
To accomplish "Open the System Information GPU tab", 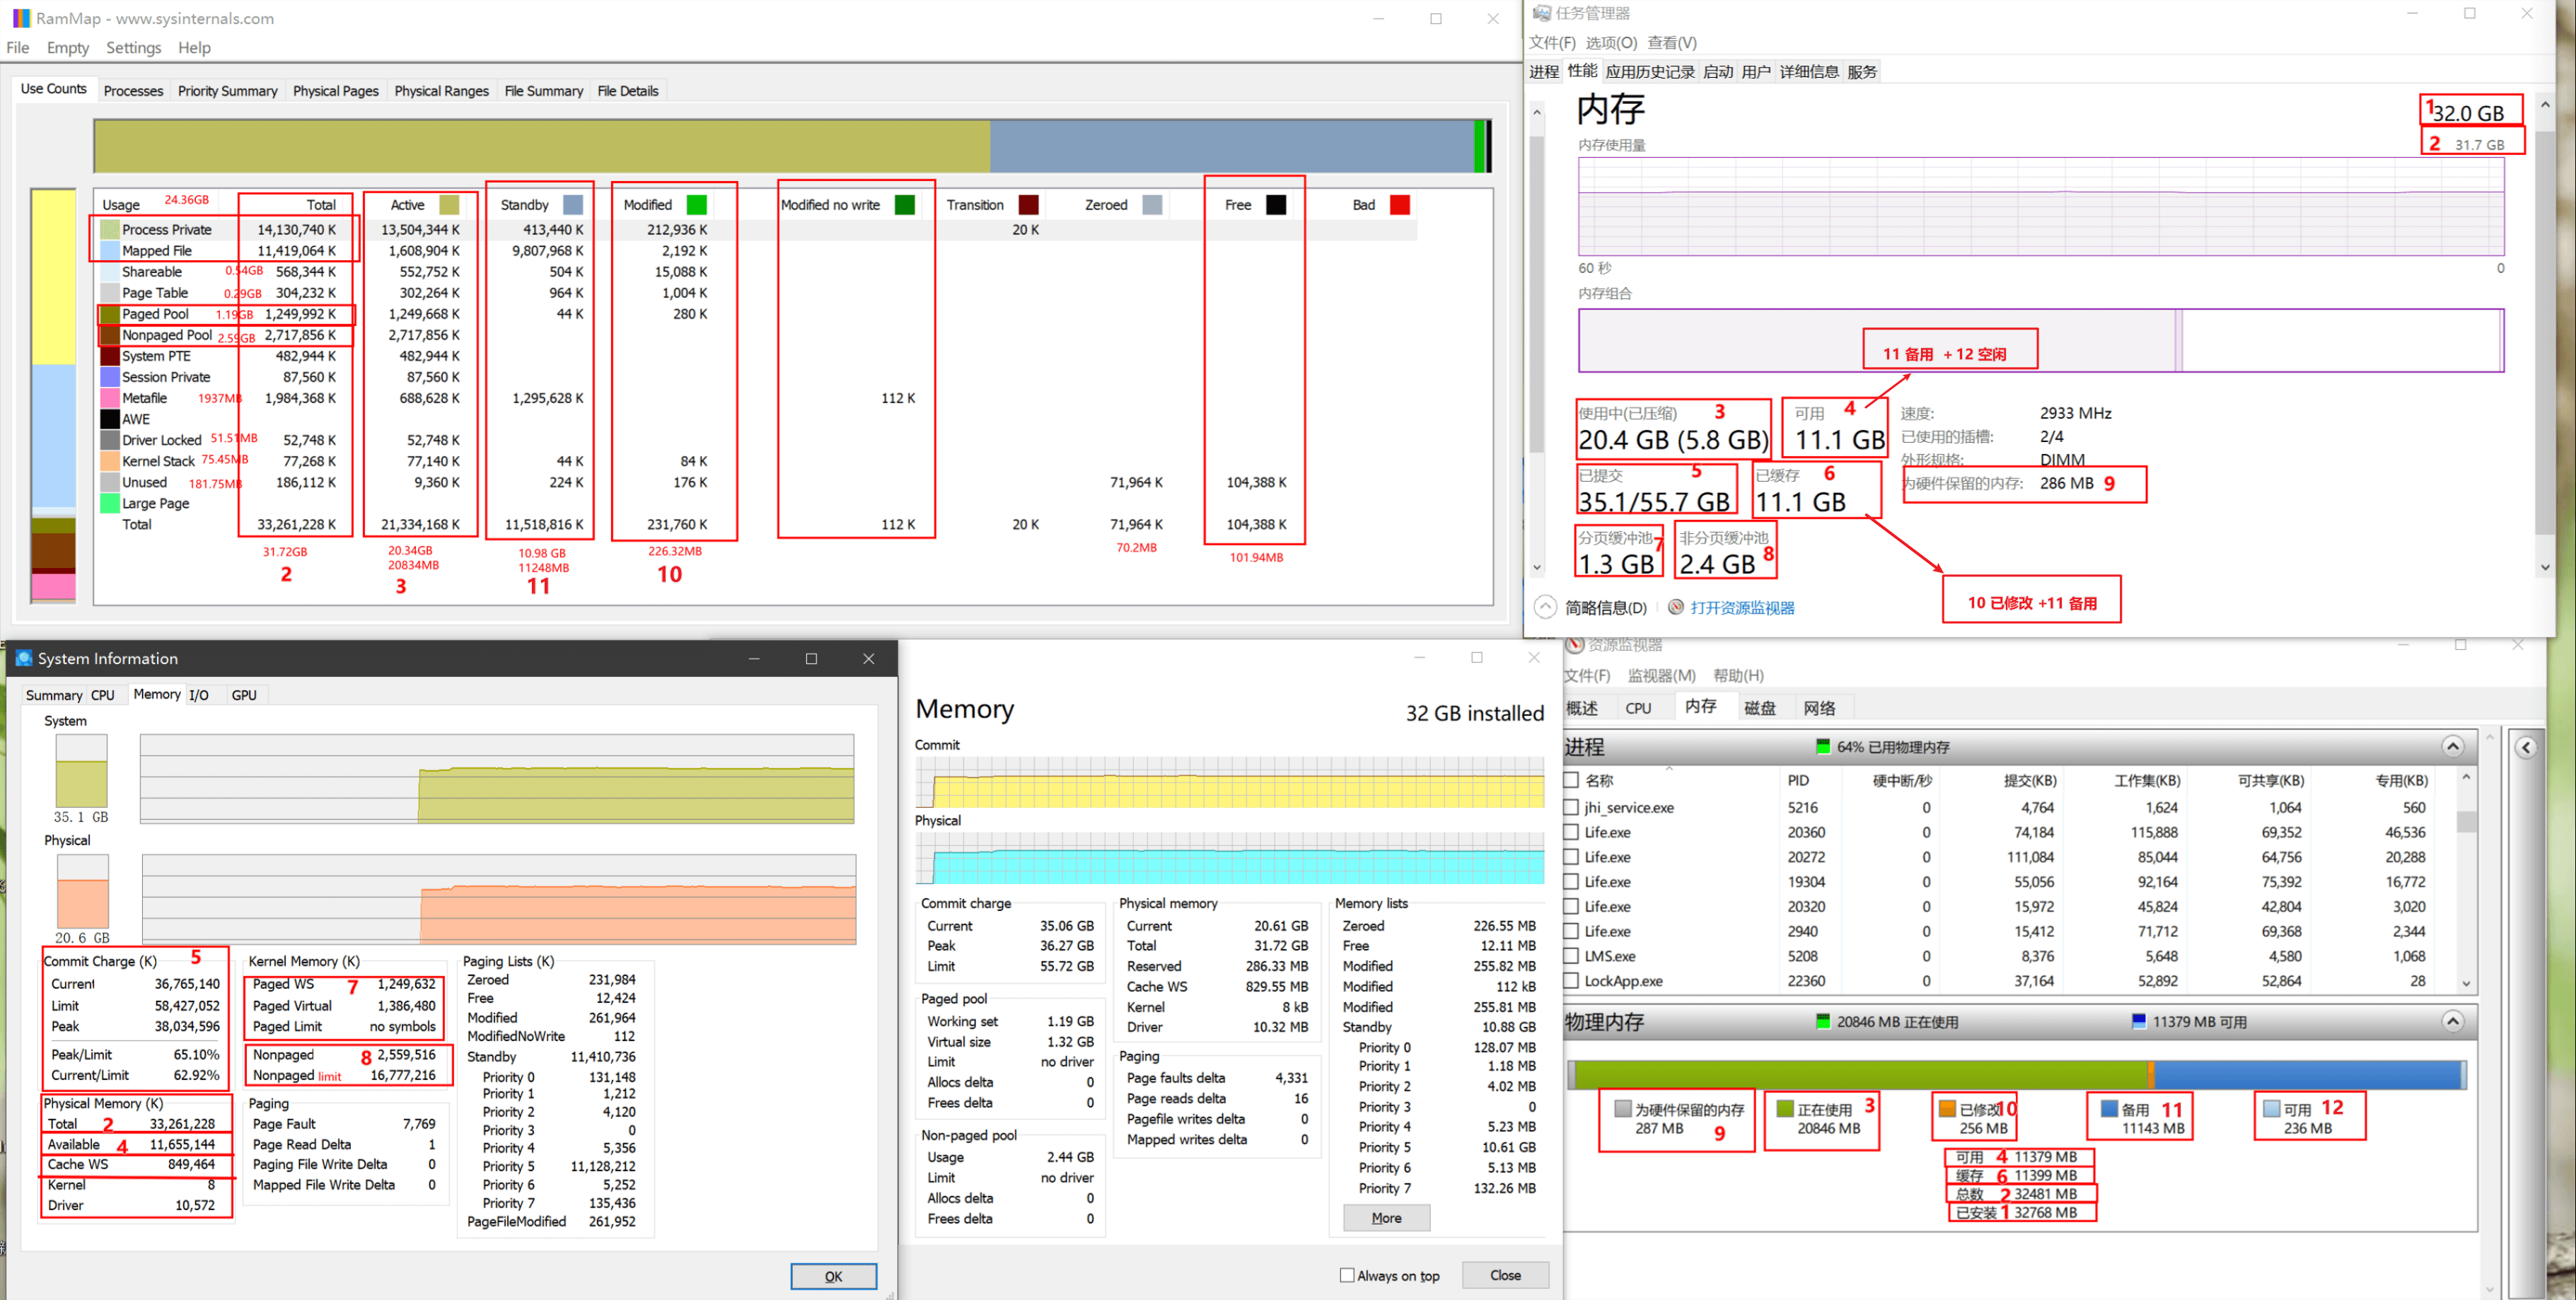I will pos(244,695).
